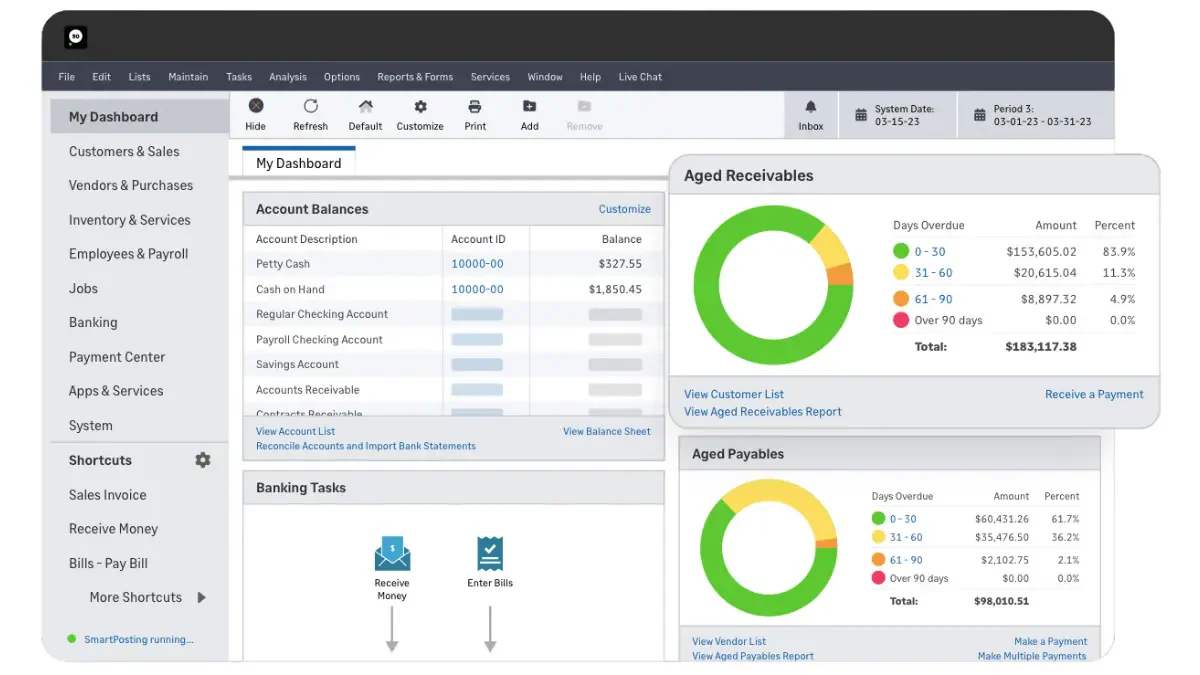Open the Lists menu
The width and height of the screenshot is (1200, 675).
(x=140, y=77)
